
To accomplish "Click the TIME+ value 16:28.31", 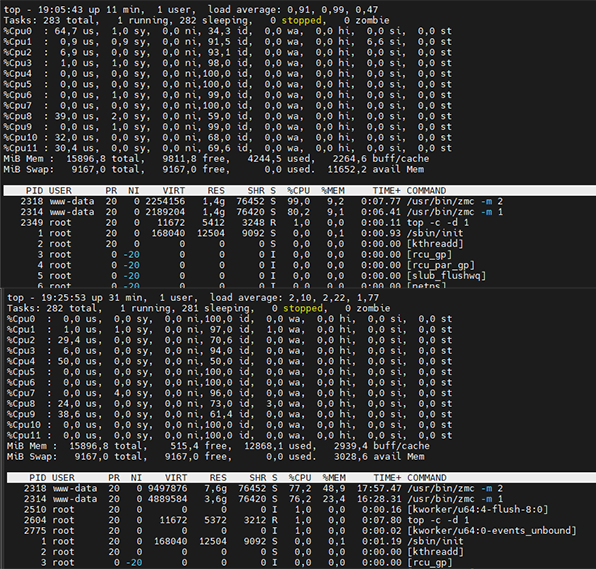I will tap(379, 499).
